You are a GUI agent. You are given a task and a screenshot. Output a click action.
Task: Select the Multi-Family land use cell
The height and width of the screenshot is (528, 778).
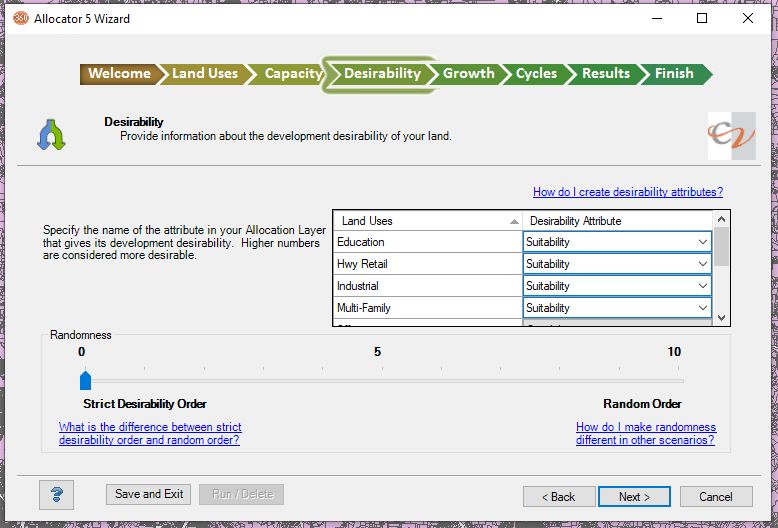428,308
